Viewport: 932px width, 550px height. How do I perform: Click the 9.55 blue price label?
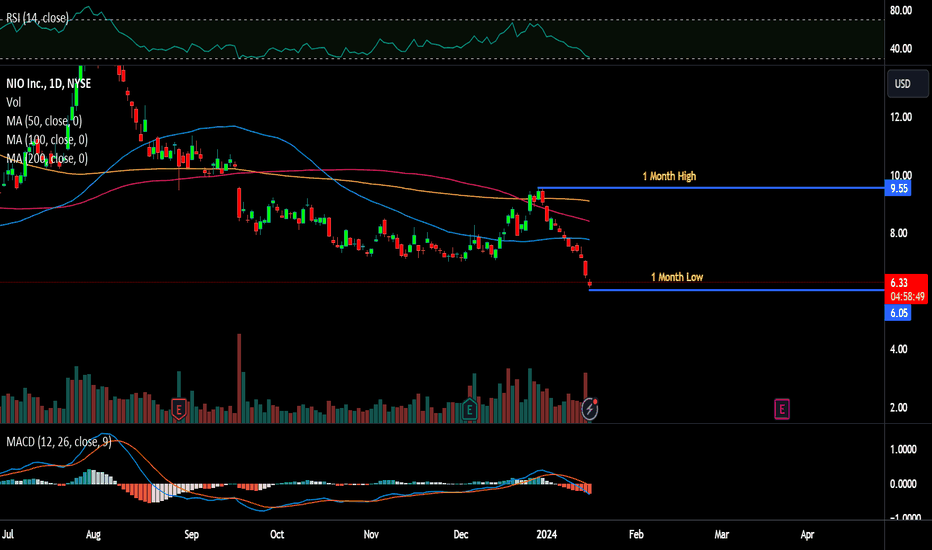(898, 188)
